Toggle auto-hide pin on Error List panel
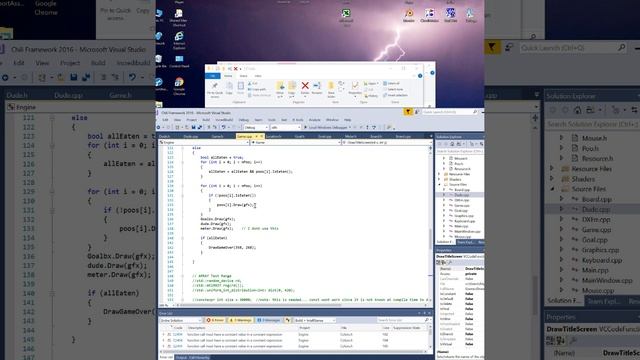 click(x=424, y=313)
